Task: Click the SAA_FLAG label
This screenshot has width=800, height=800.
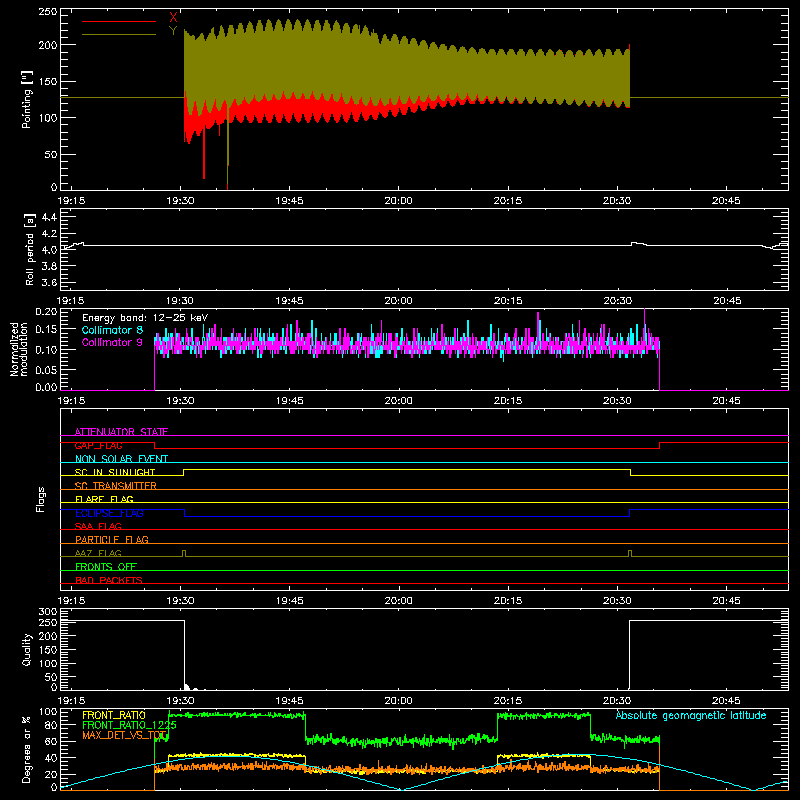Action: (x=98, y=526)
